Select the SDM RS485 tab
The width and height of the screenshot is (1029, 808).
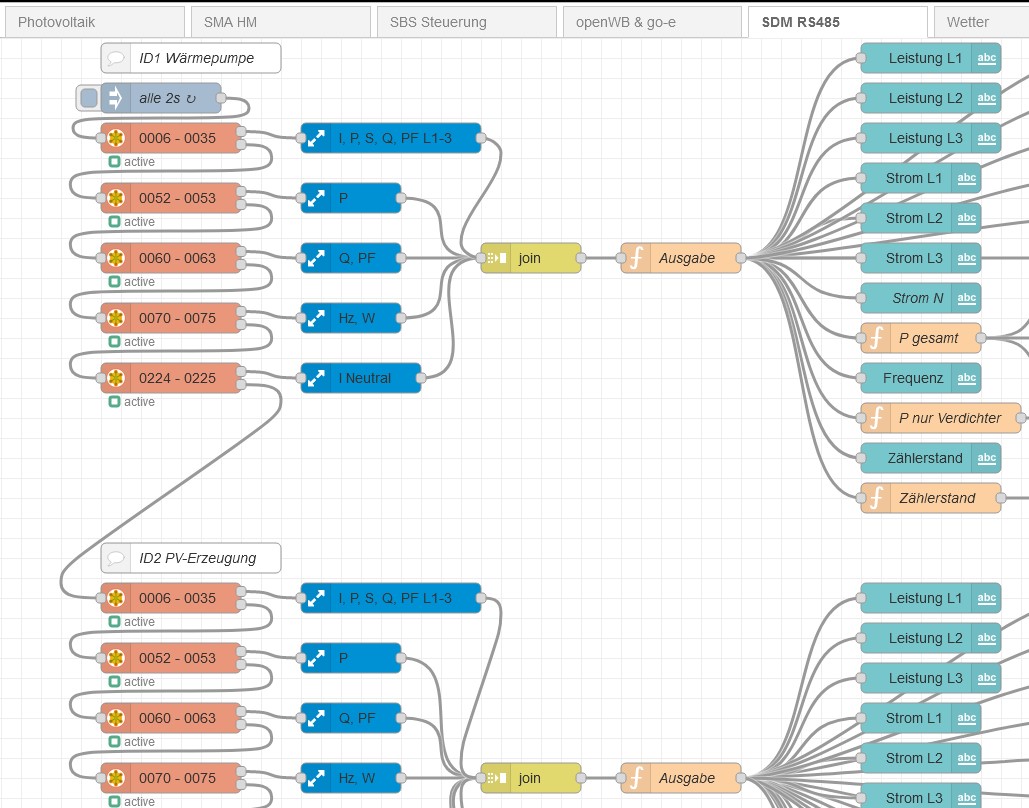tap(838, 22)
